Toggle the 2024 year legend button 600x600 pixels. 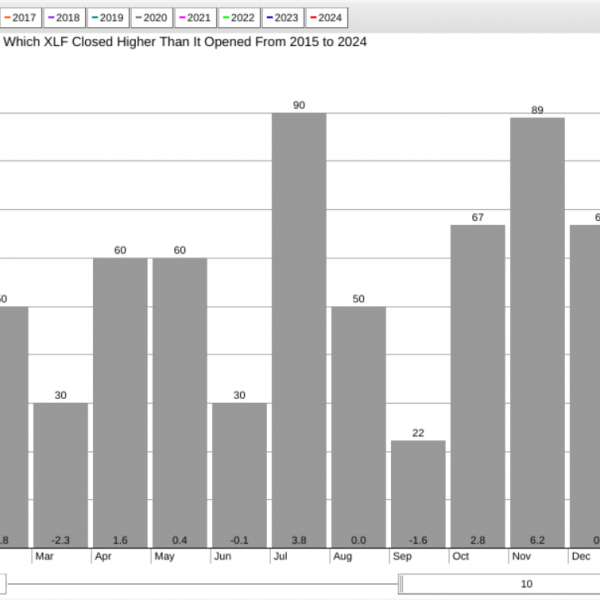(x=327, y=18)
